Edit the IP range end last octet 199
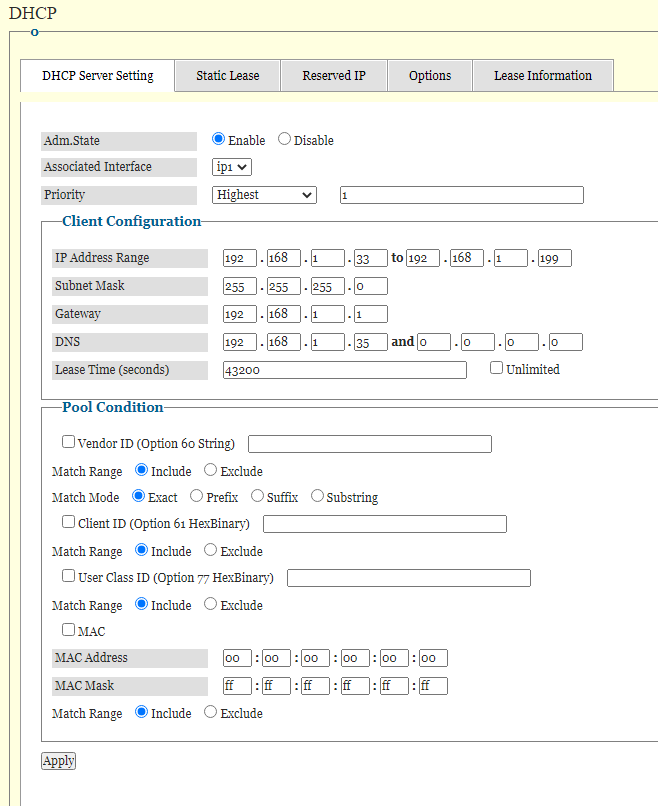 click(555, 258)
